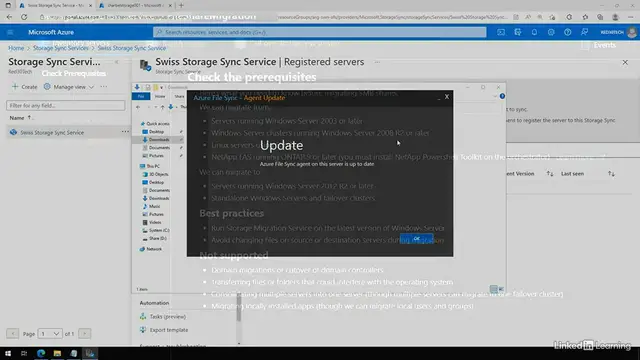
Task: Close the Azure File Sync Agent Update dialog
Action: (x=447, y=97)
